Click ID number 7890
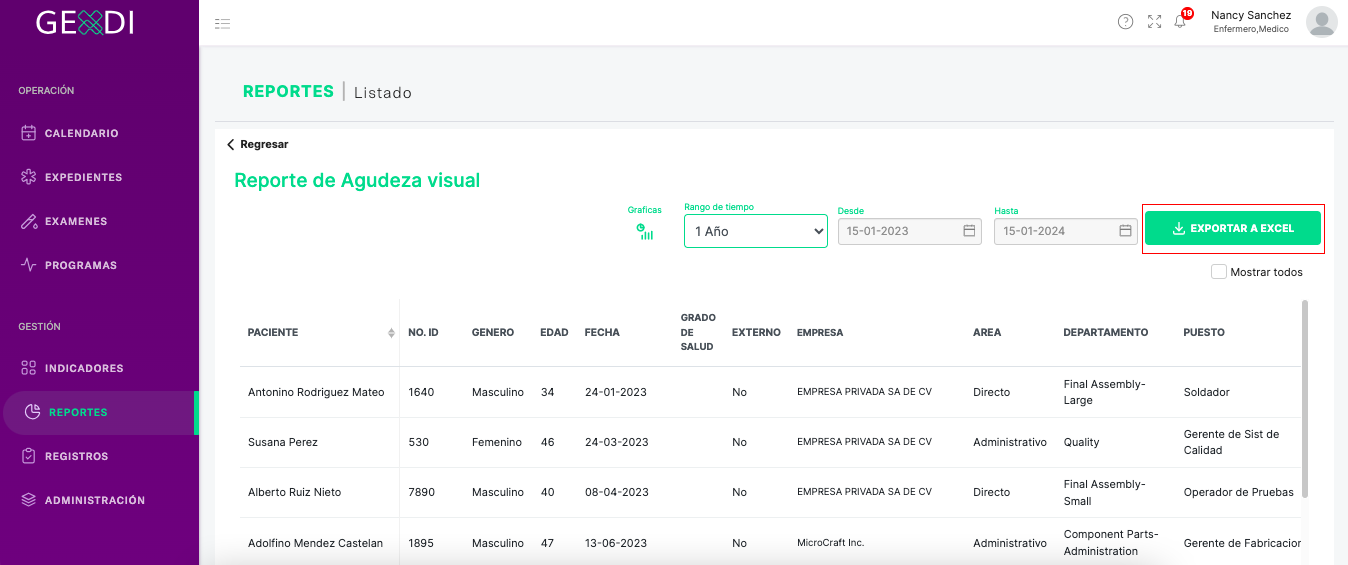Viewport: 1348px width, 565px height. (x=422, y=492)
